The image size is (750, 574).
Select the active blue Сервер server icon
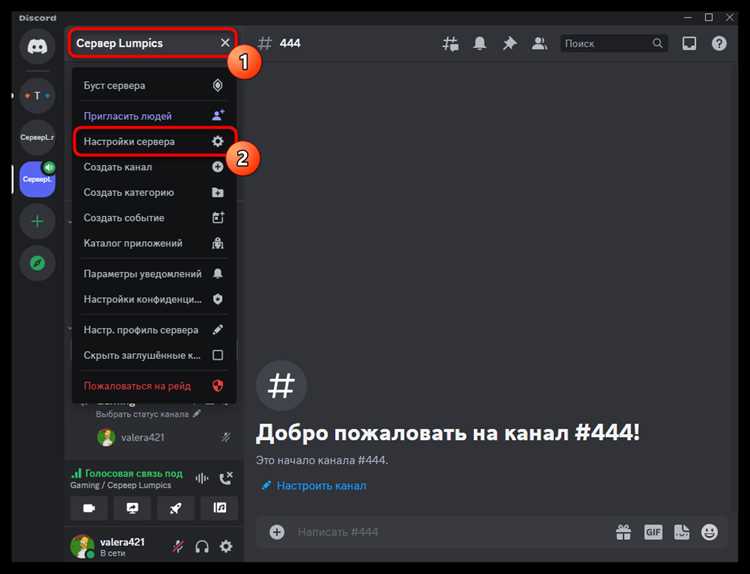pyautogui.click(x=37, y=179)
